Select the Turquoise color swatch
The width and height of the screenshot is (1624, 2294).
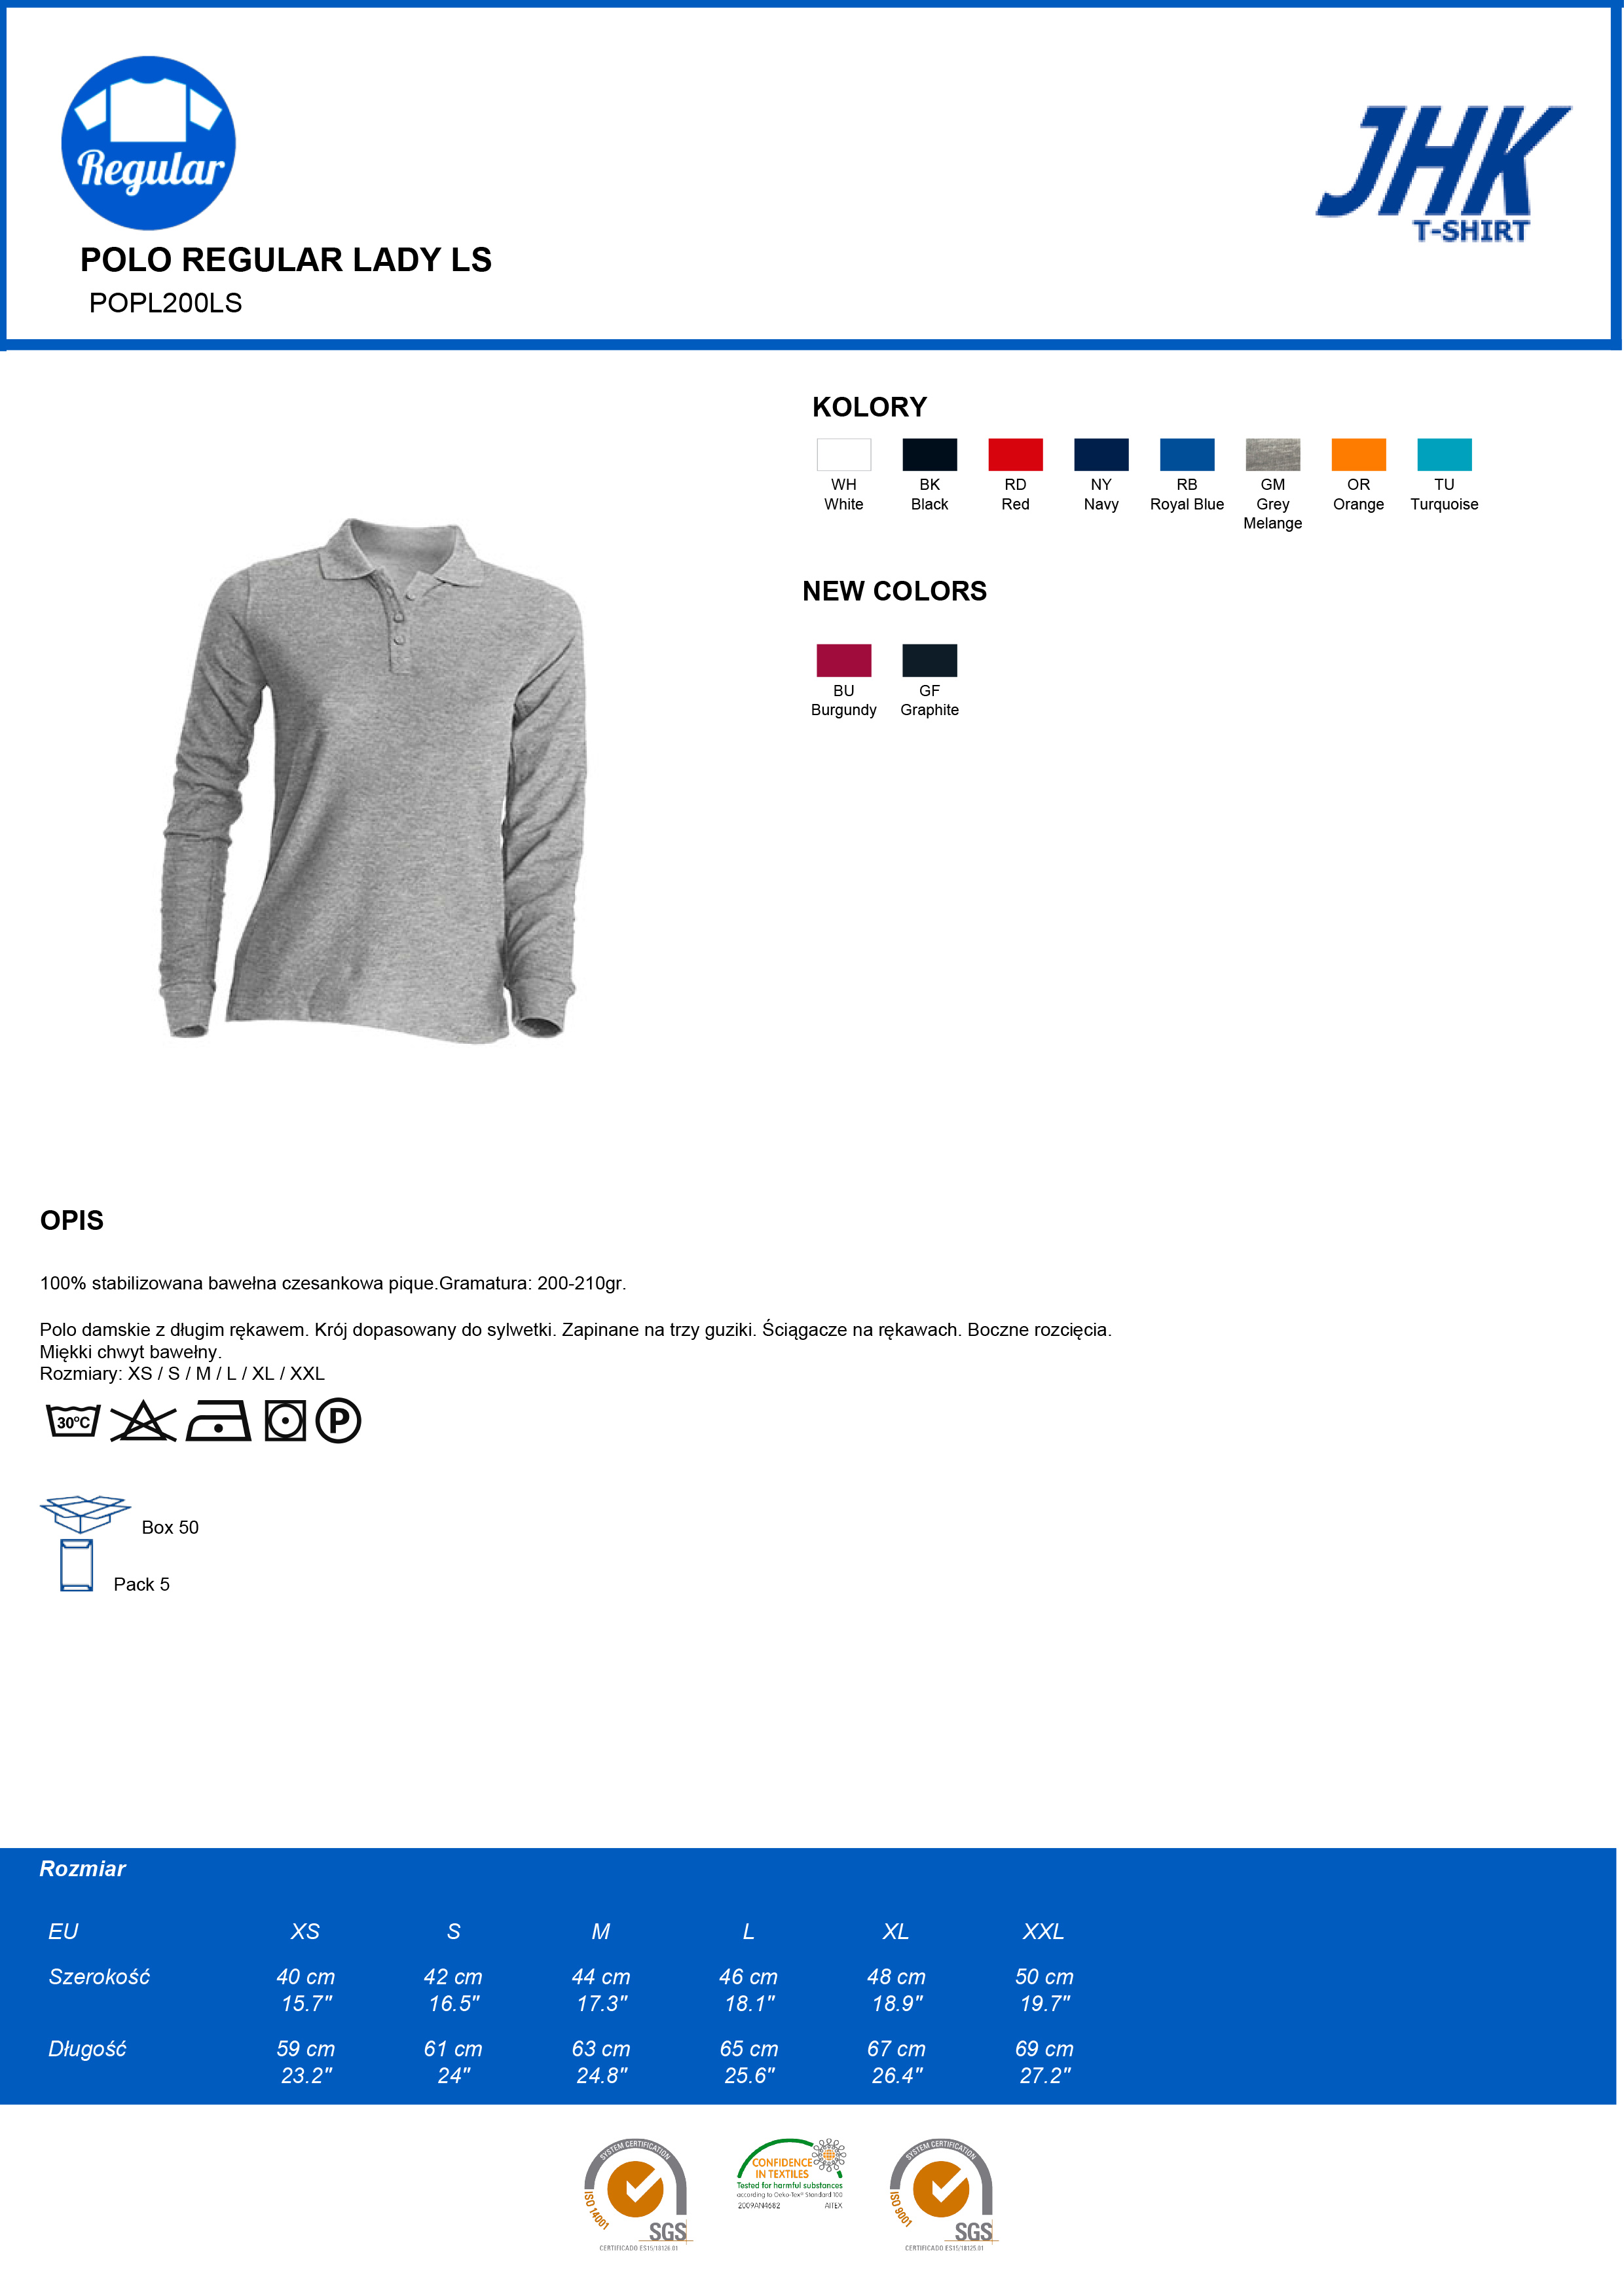[1444, 455]
